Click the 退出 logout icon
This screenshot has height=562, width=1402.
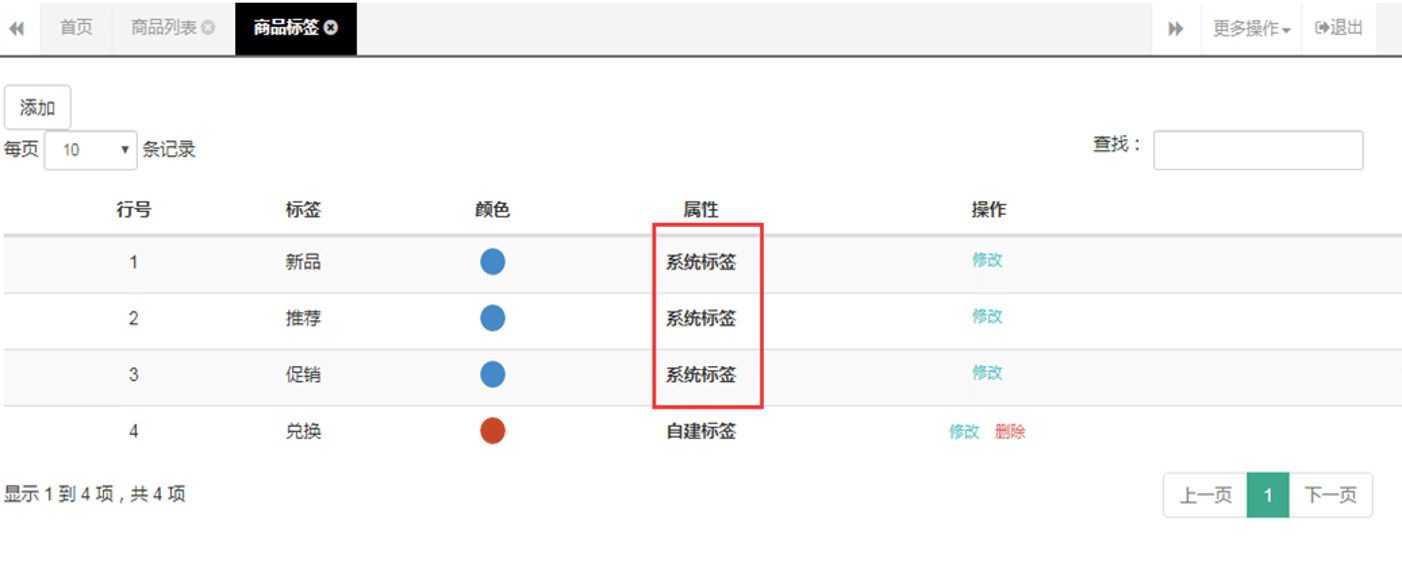[1322, 28]
